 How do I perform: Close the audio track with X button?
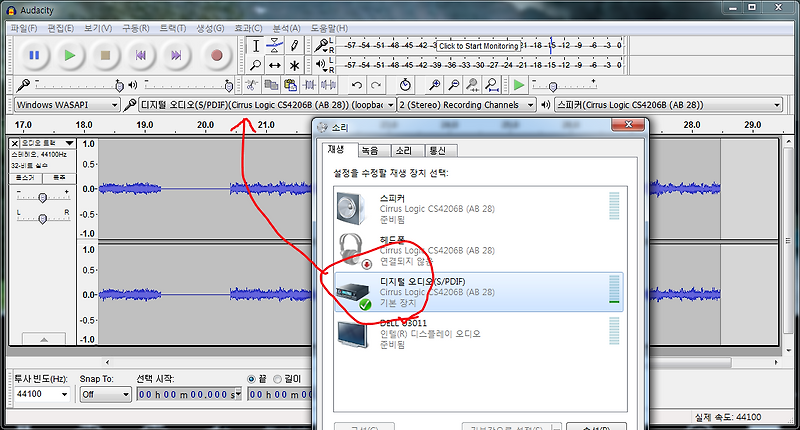(x=15, y=143)
